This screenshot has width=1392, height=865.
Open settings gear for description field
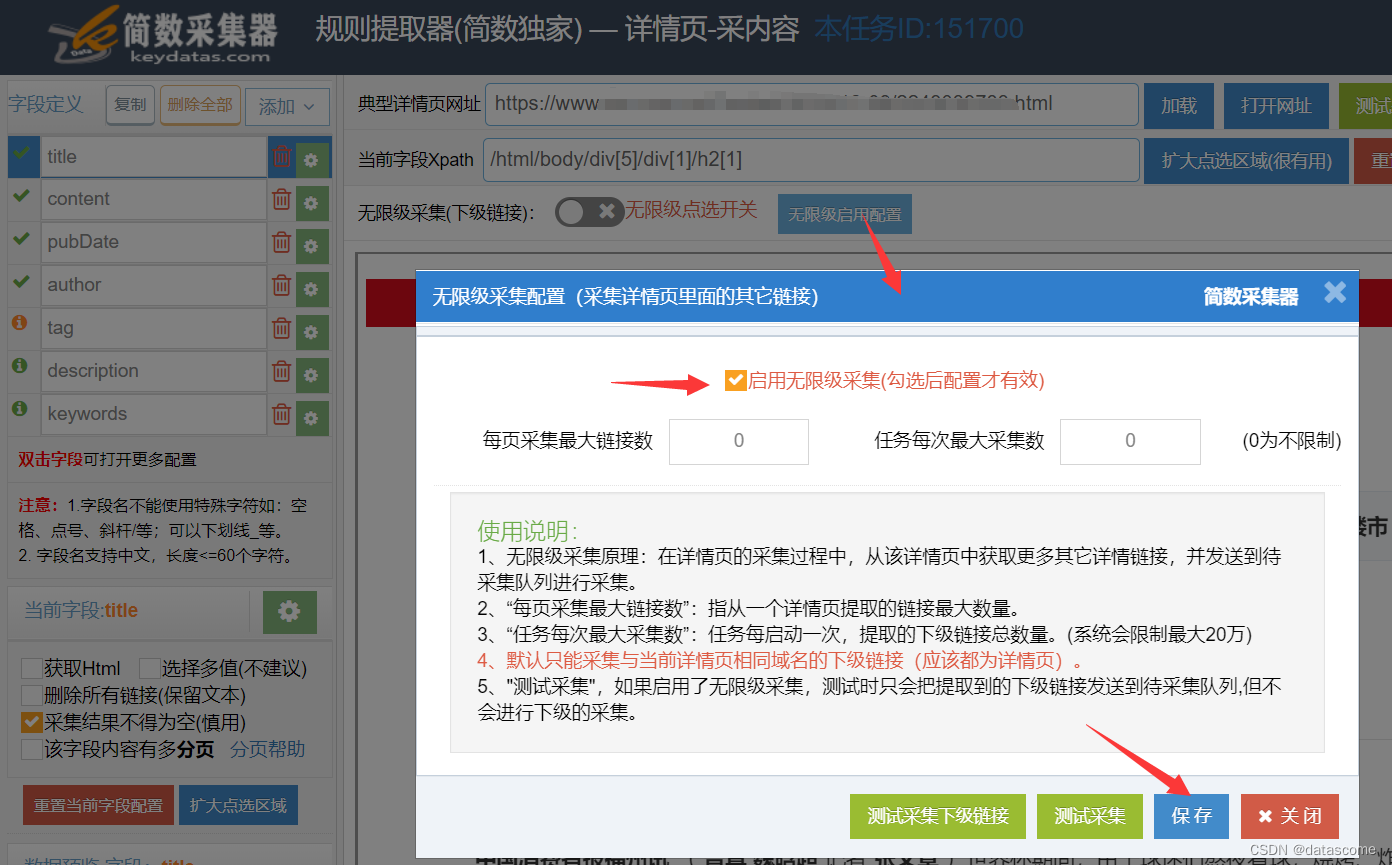(x=312, y=375)
